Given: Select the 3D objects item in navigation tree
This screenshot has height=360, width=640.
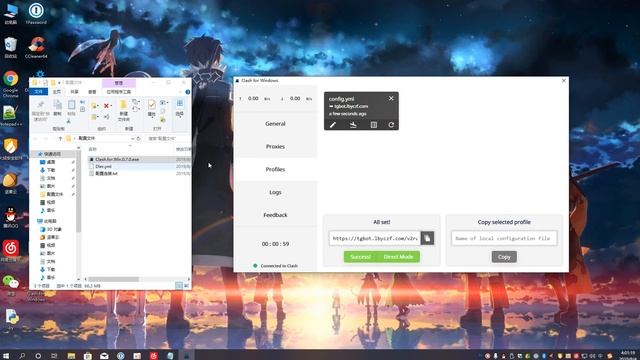Looking at the screenshot, I should [53, 229].
